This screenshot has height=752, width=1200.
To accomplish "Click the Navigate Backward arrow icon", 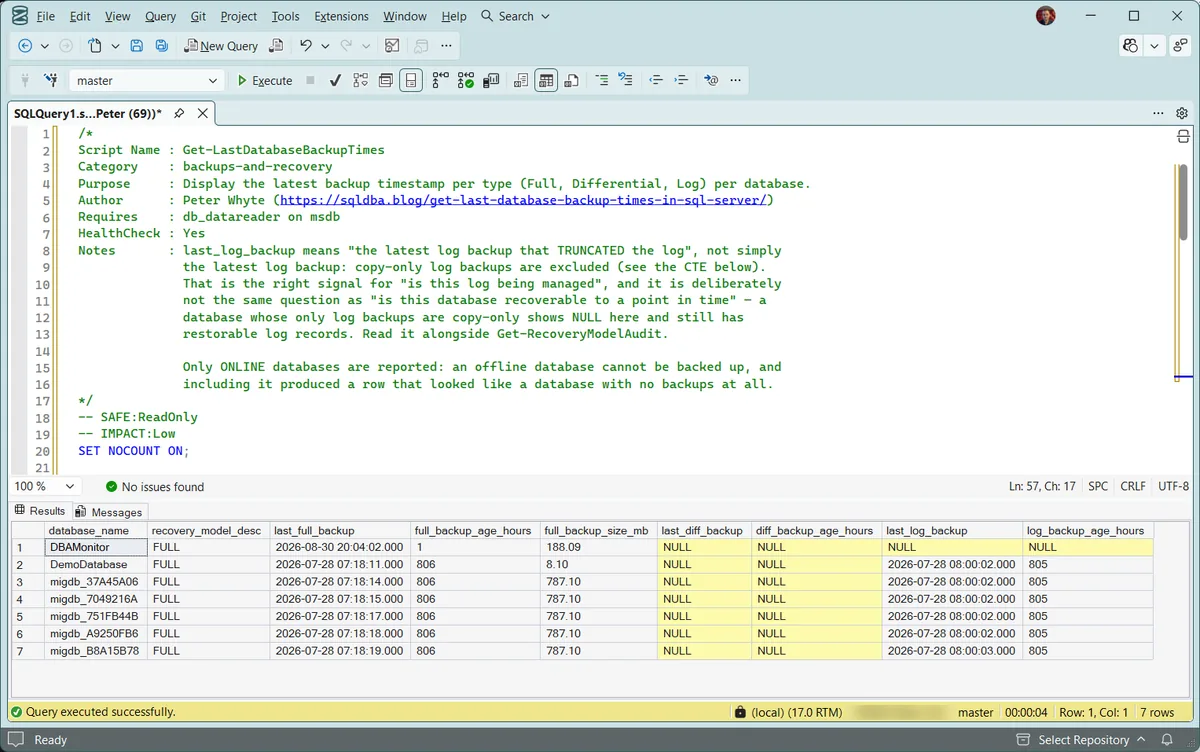I will click(x=25, y=46).
